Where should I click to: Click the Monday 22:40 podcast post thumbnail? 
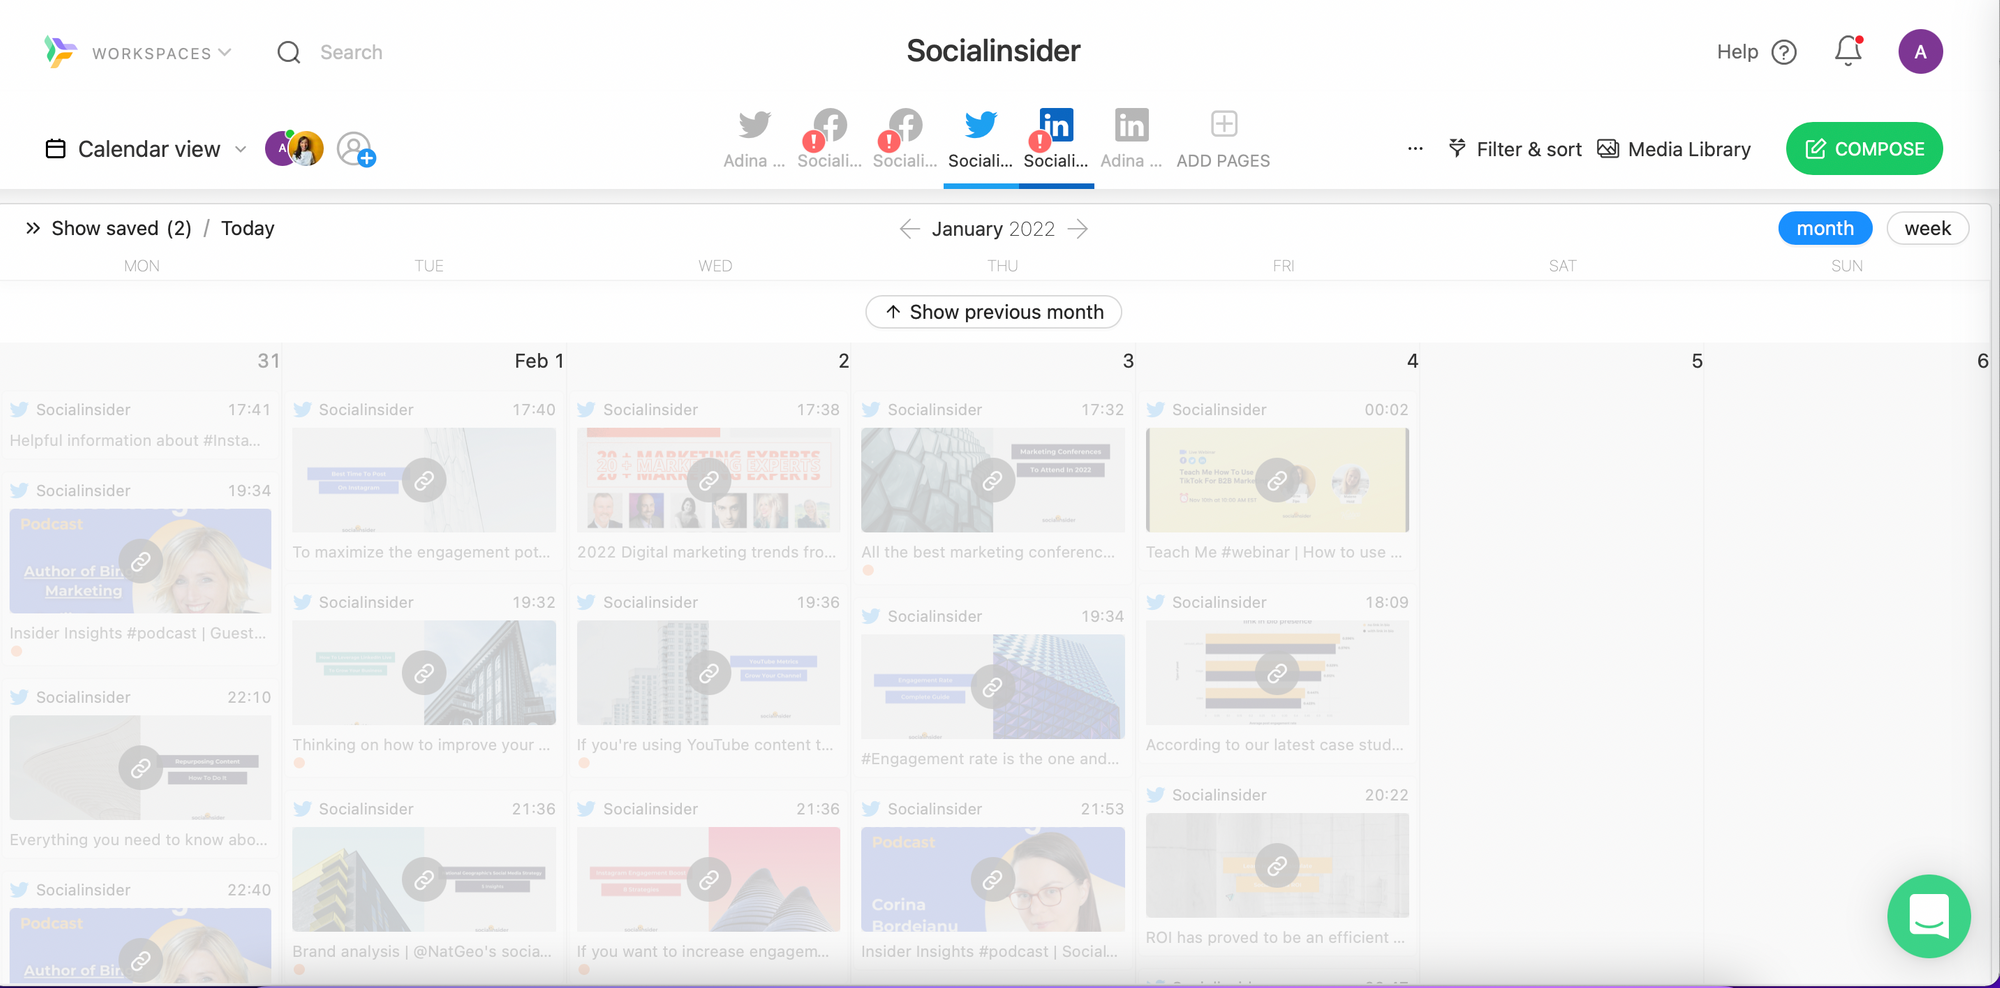140,946
